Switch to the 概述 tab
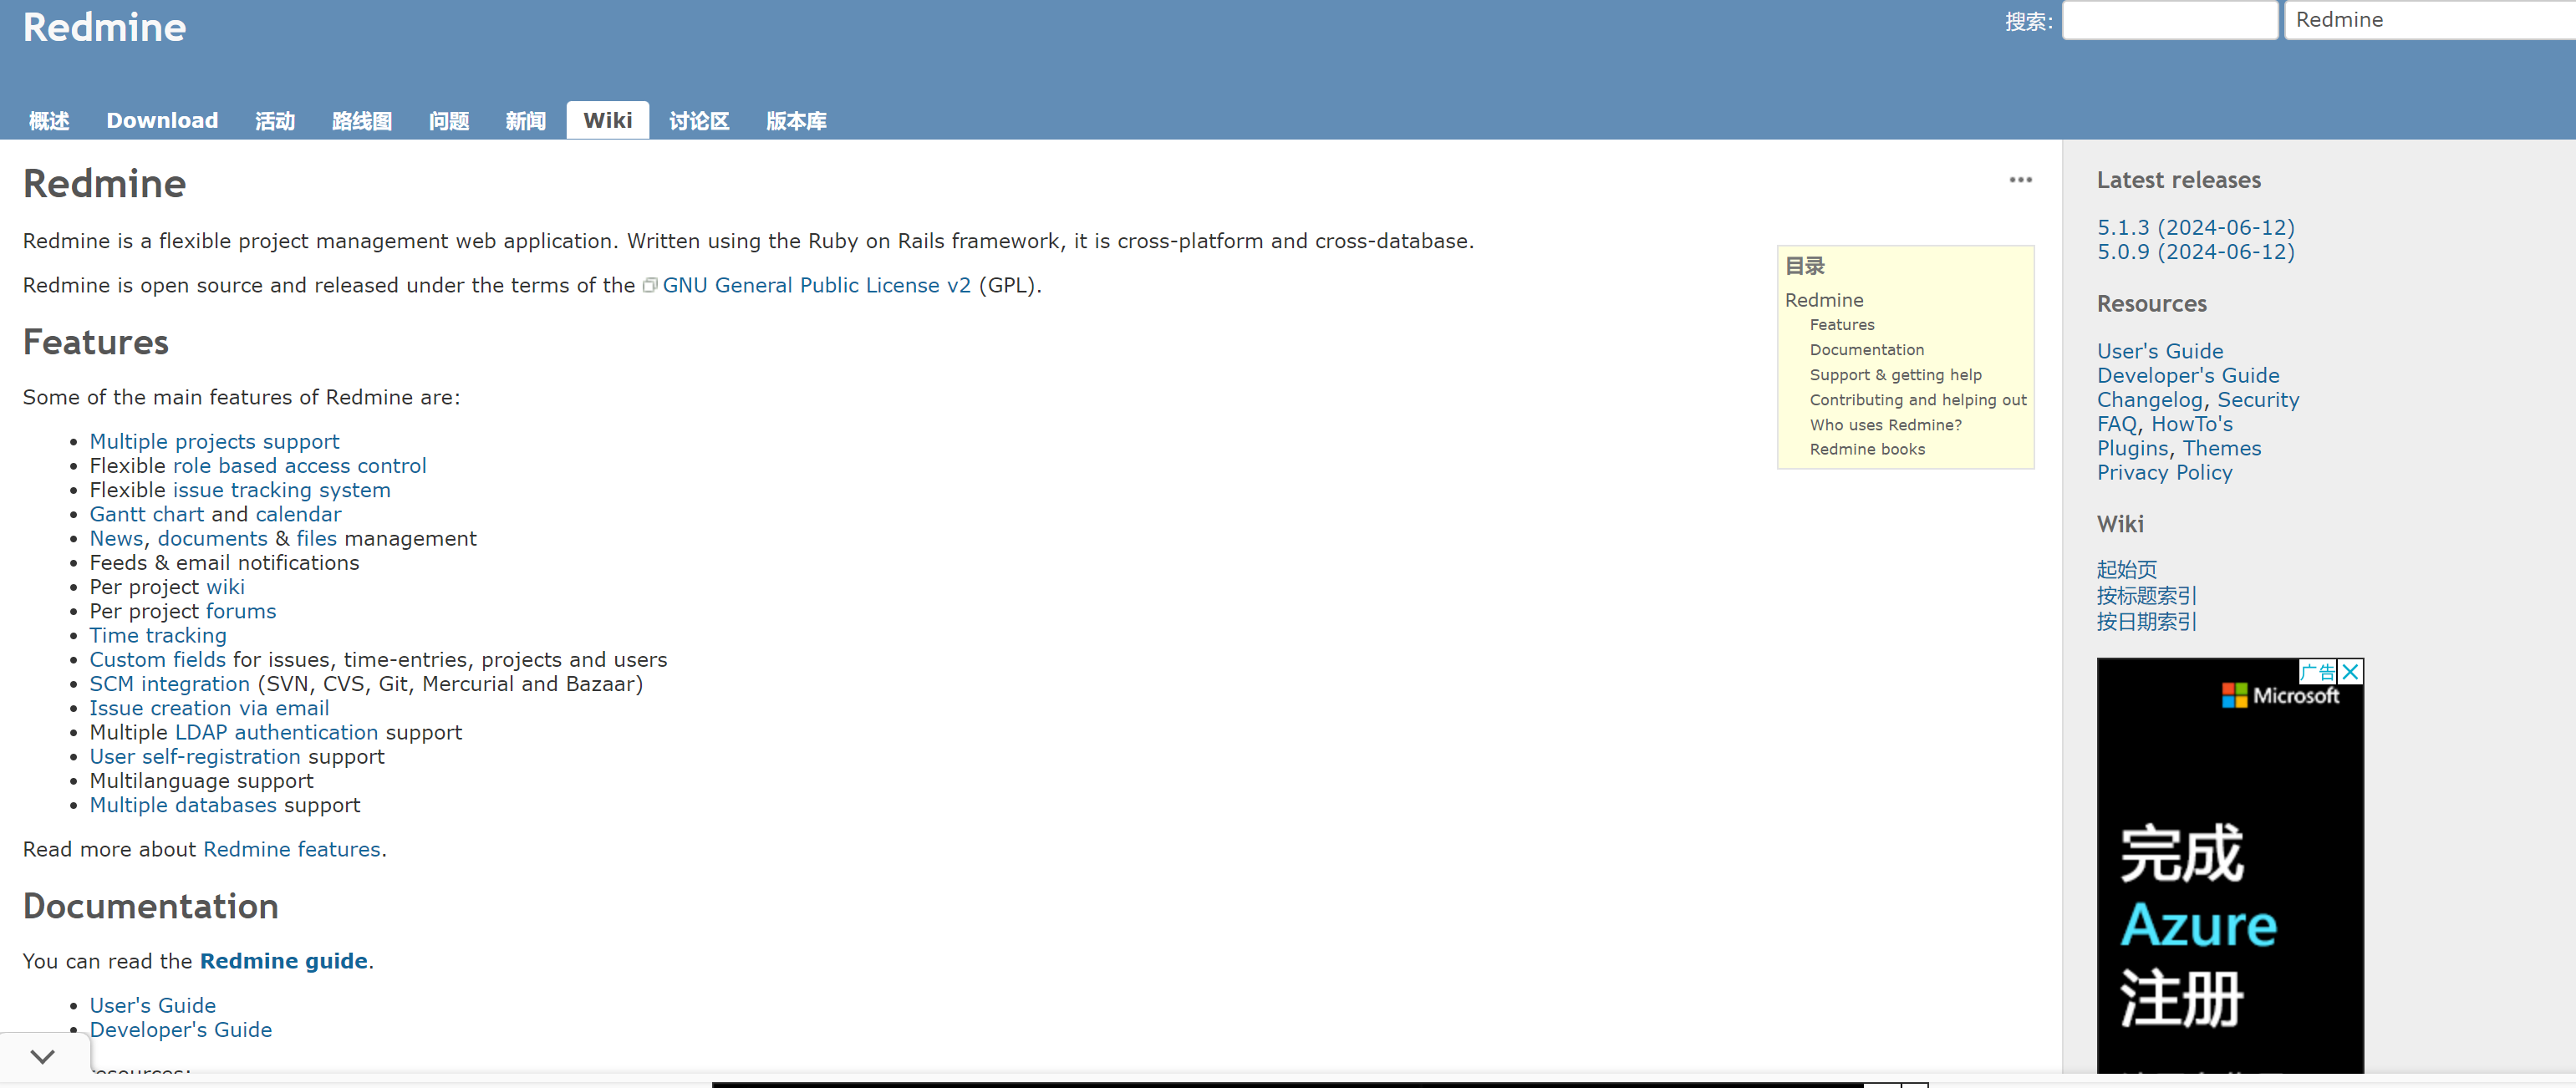 [x=49, y=121]
